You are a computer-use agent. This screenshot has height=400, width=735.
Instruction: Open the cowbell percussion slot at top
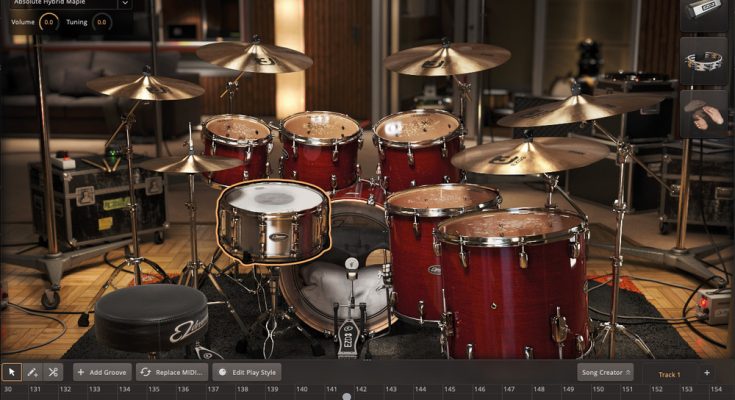703,12
